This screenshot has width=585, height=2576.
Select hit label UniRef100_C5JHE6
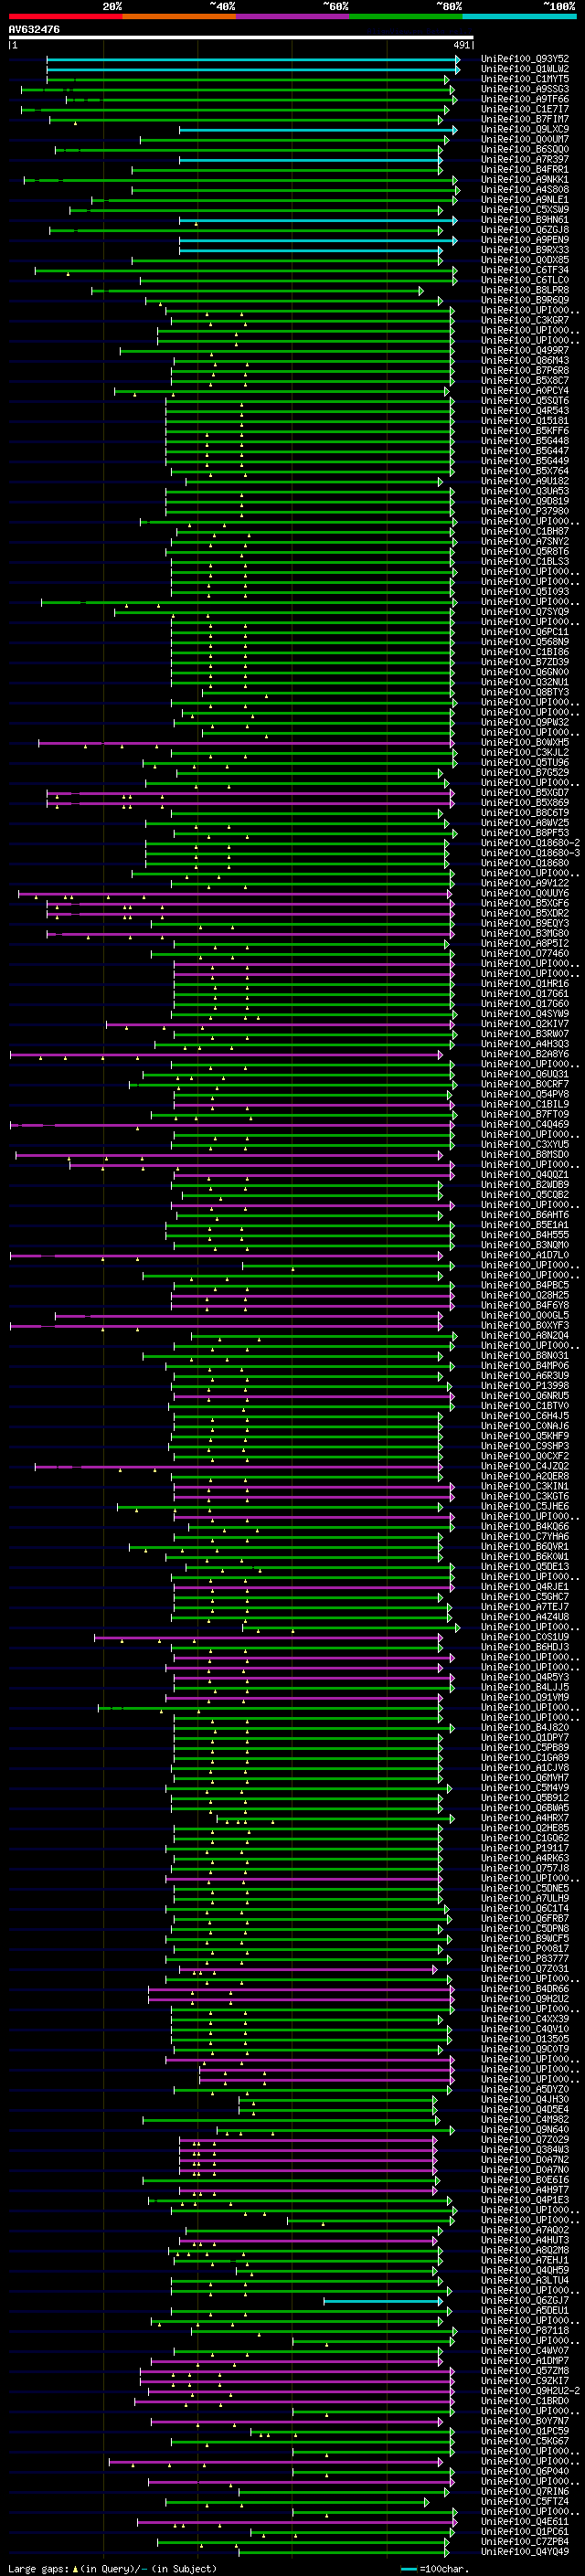click(525, 1506)
